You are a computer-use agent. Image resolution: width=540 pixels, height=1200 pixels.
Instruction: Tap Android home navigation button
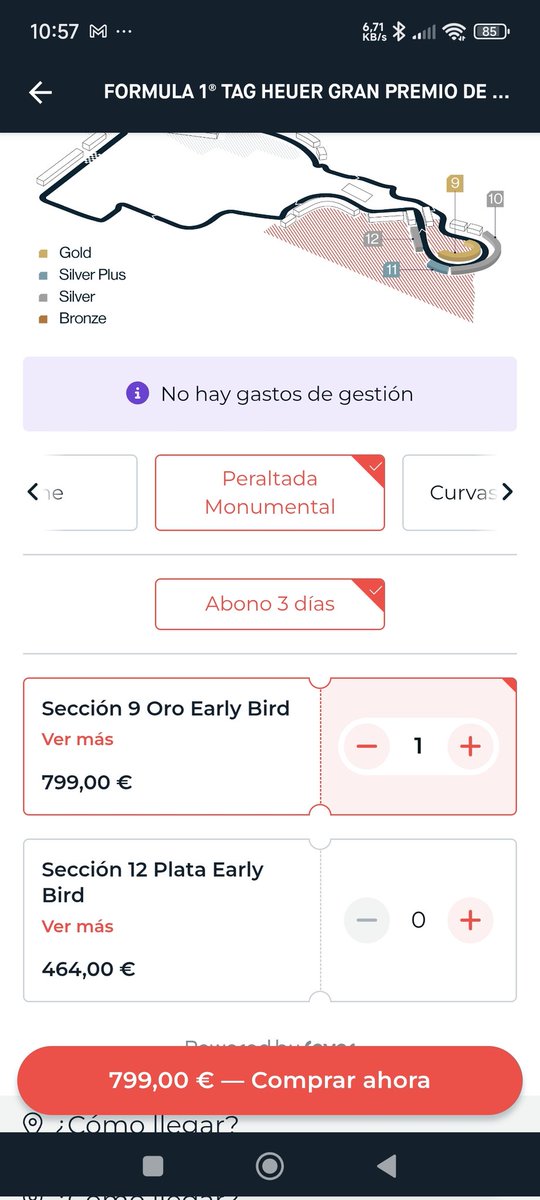[270, 1166]
